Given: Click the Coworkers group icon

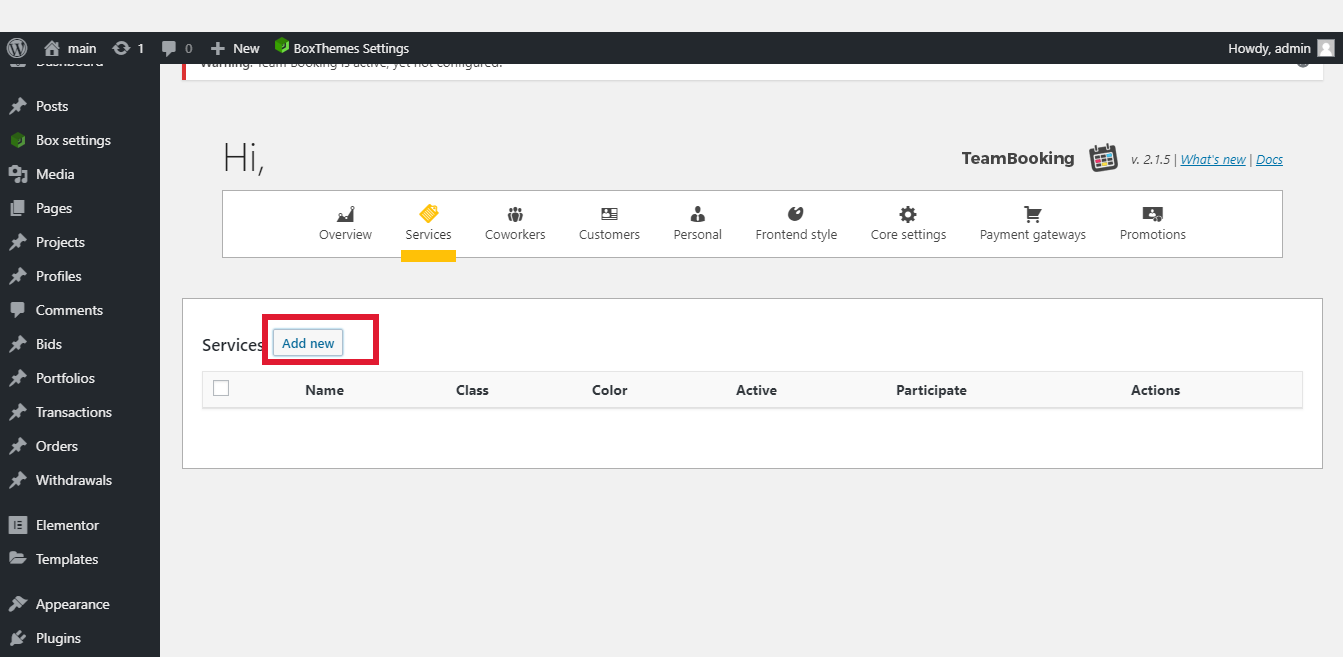Looking at the screenshot, I should coord(515,214).
